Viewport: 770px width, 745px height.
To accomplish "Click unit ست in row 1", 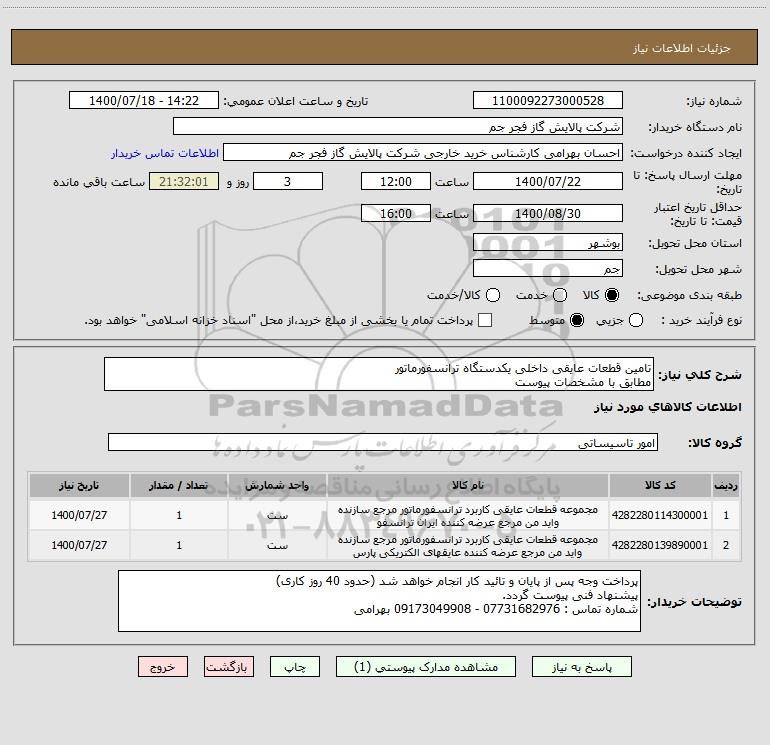I will point(277,516).
